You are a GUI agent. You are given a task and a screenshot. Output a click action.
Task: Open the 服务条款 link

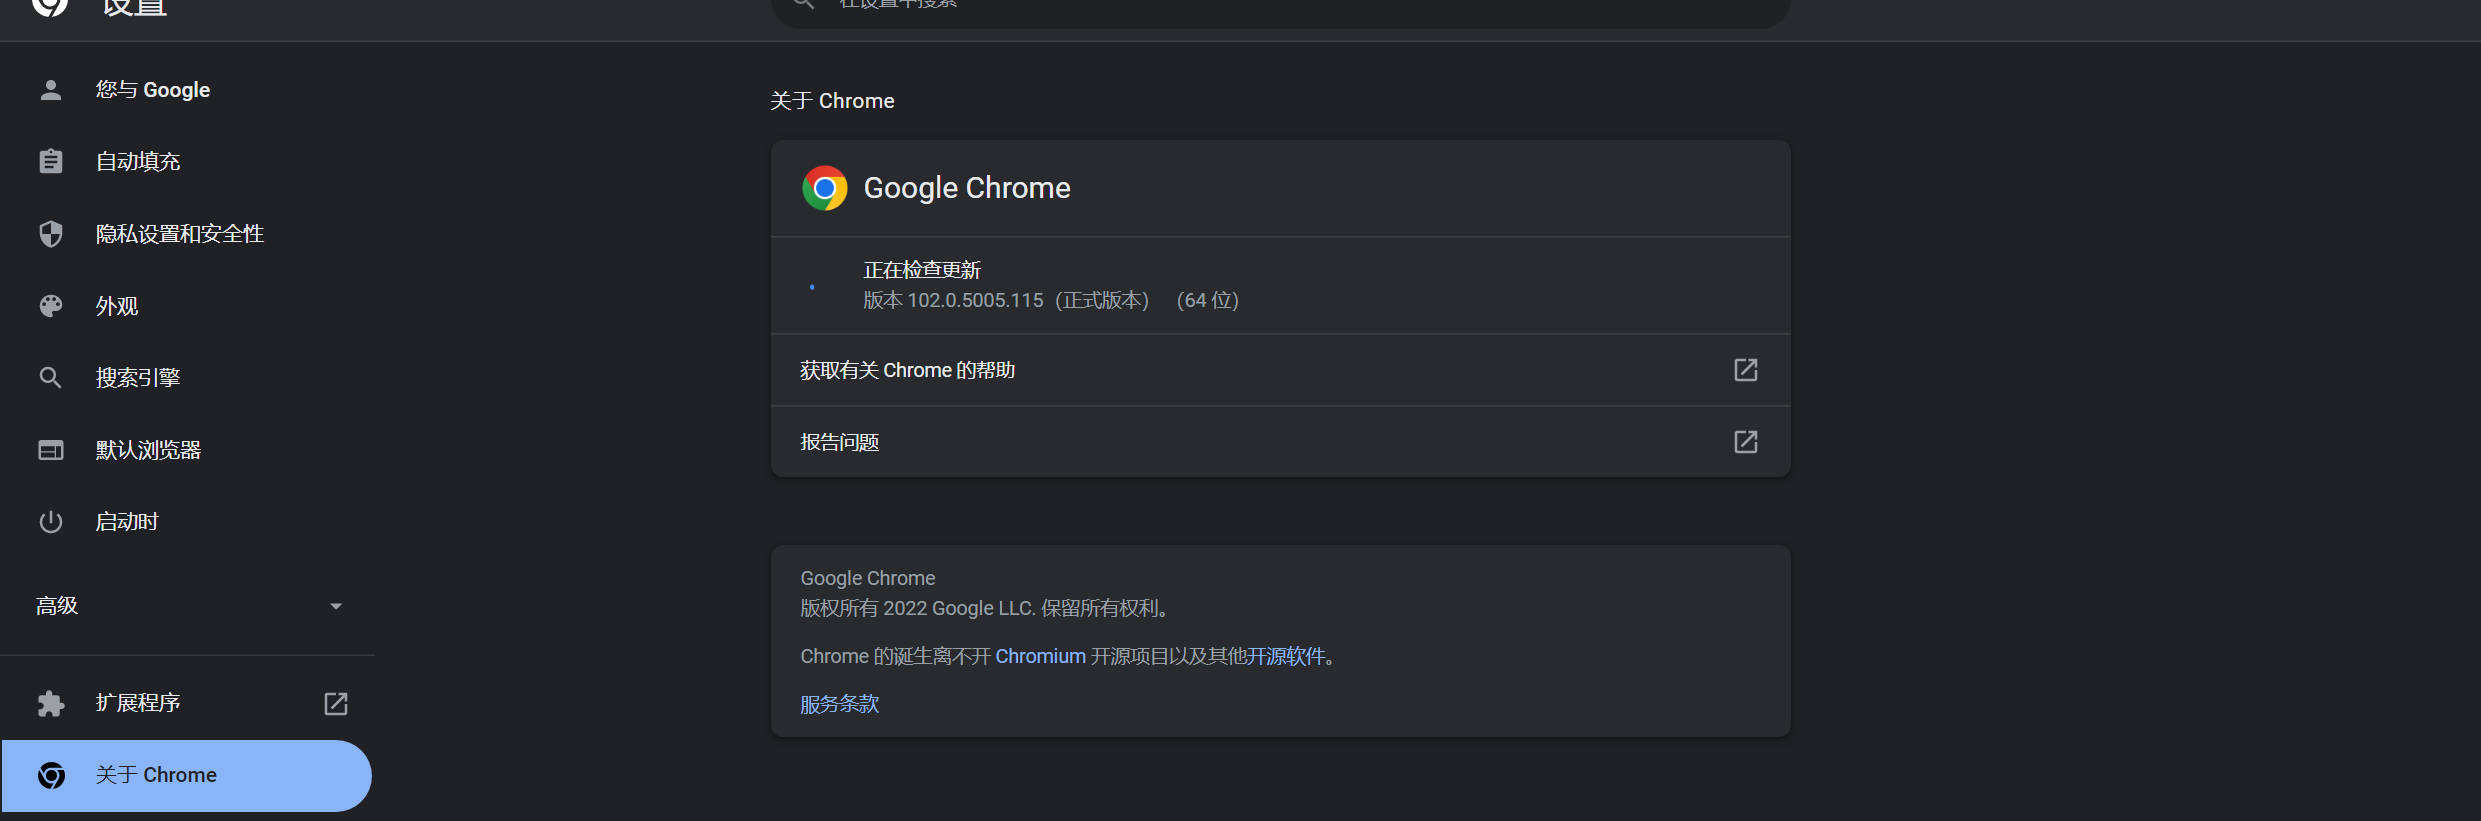[840, 704]
